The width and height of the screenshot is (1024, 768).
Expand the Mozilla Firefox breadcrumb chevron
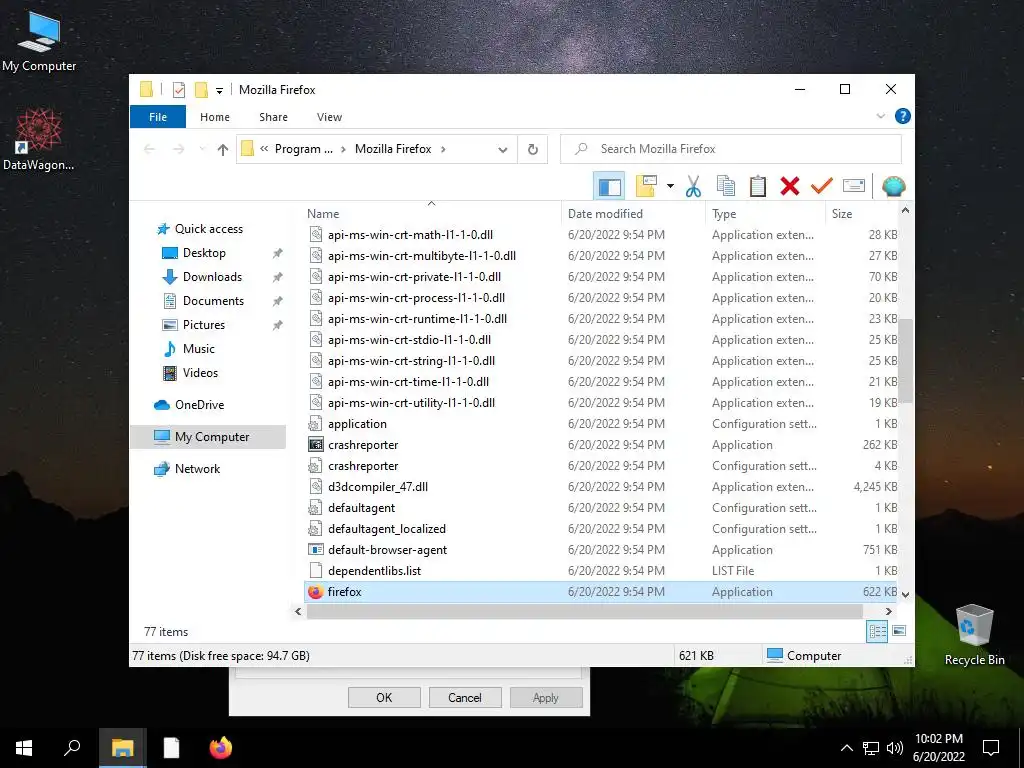tap(443, 149)
